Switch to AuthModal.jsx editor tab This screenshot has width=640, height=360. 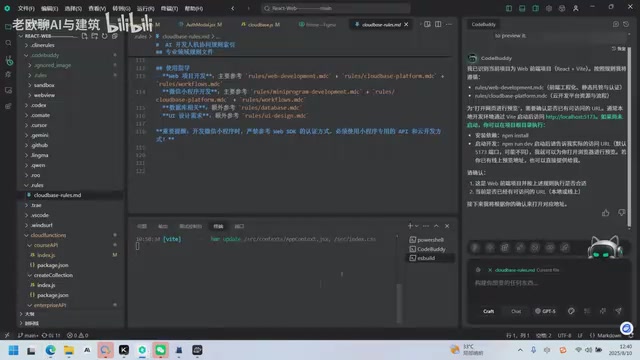(200, 24)
